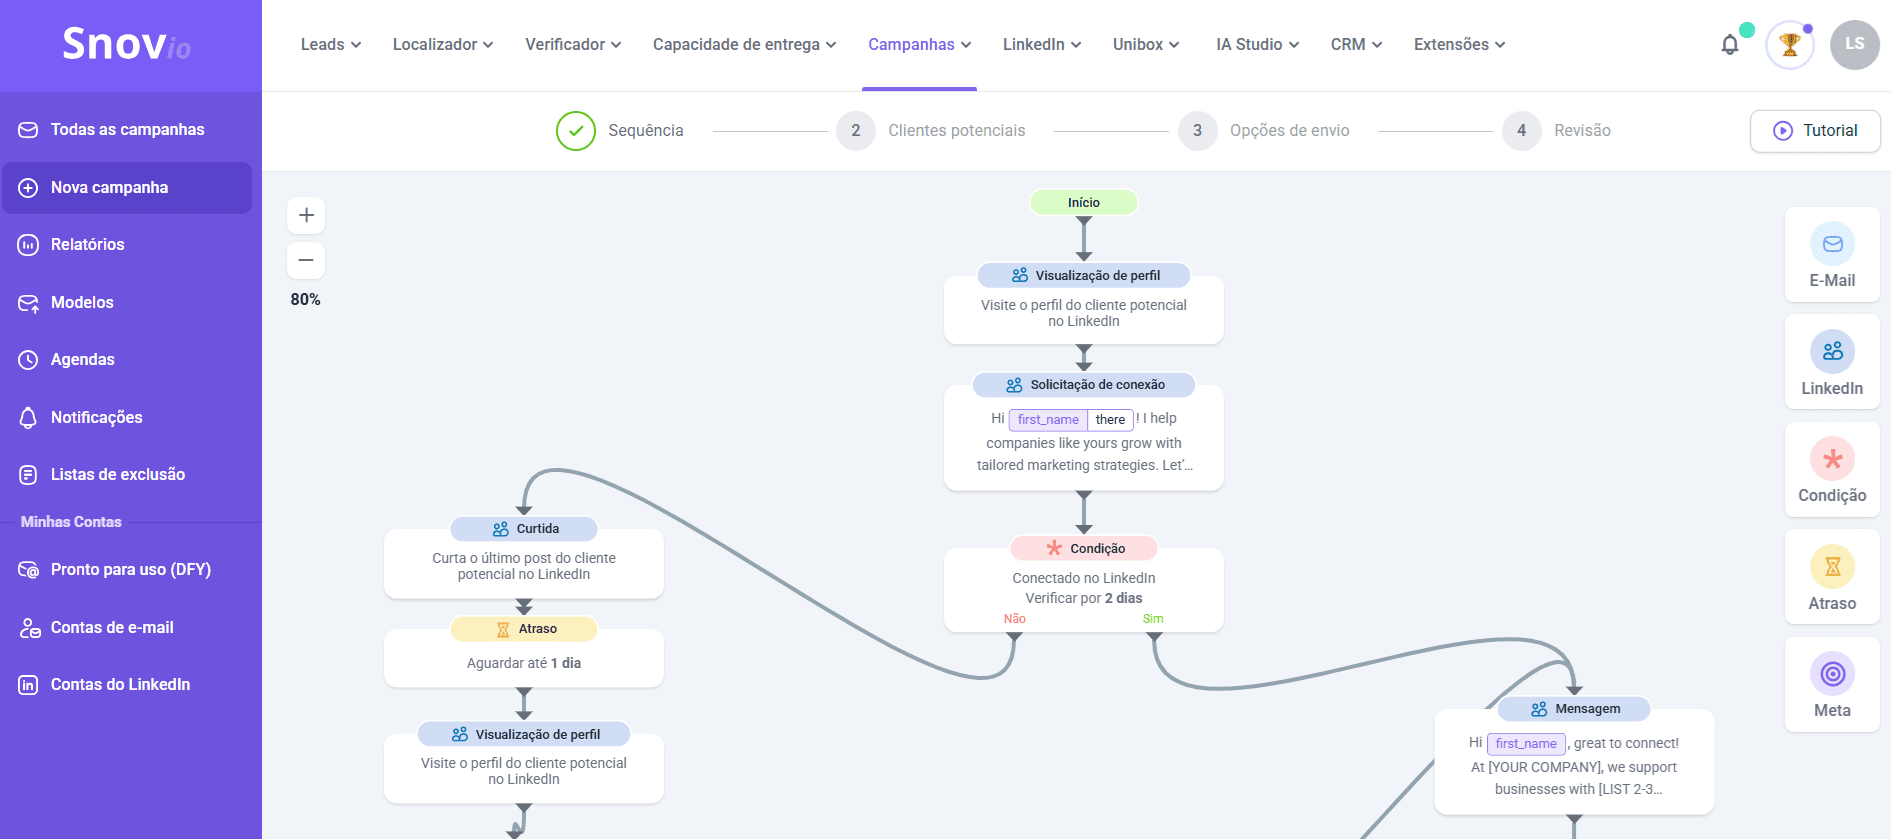The width and height of the screenshot is (1891, 839).
Task: Zoom out with the minus button
Action: click(x=306, y=260)
